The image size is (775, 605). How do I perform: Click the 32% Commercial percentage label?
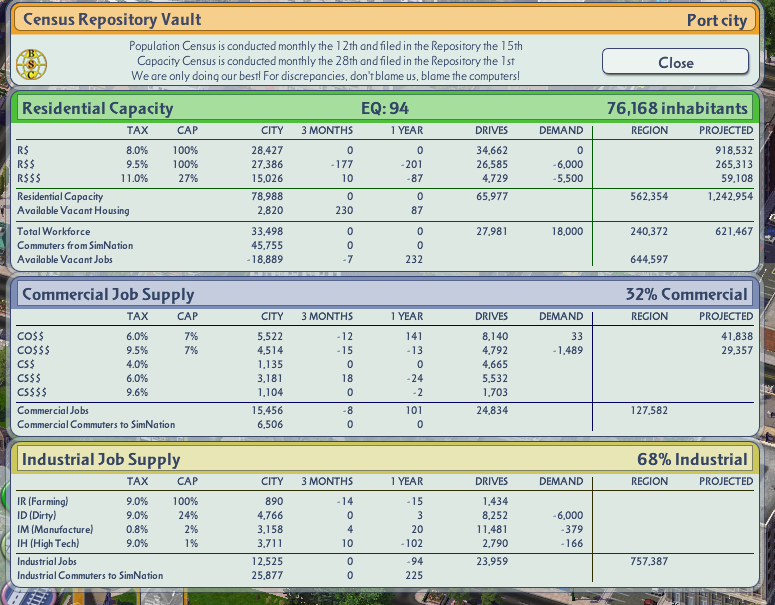pyautogui.click(x=687, y=294)
